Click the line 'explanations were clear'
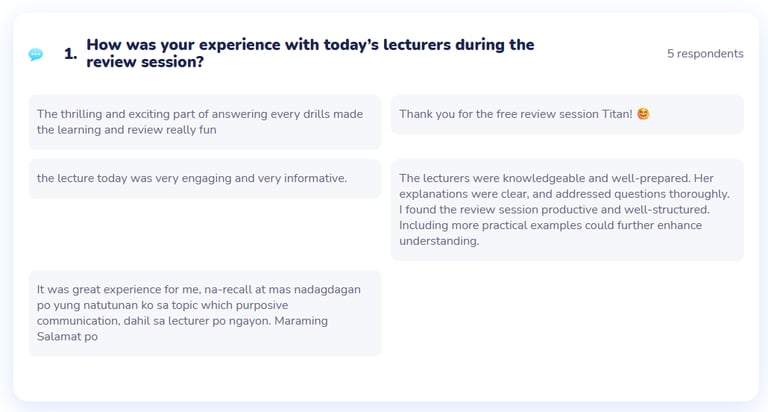768x412 pixels. pyautogui.click(x=564, y=194)
